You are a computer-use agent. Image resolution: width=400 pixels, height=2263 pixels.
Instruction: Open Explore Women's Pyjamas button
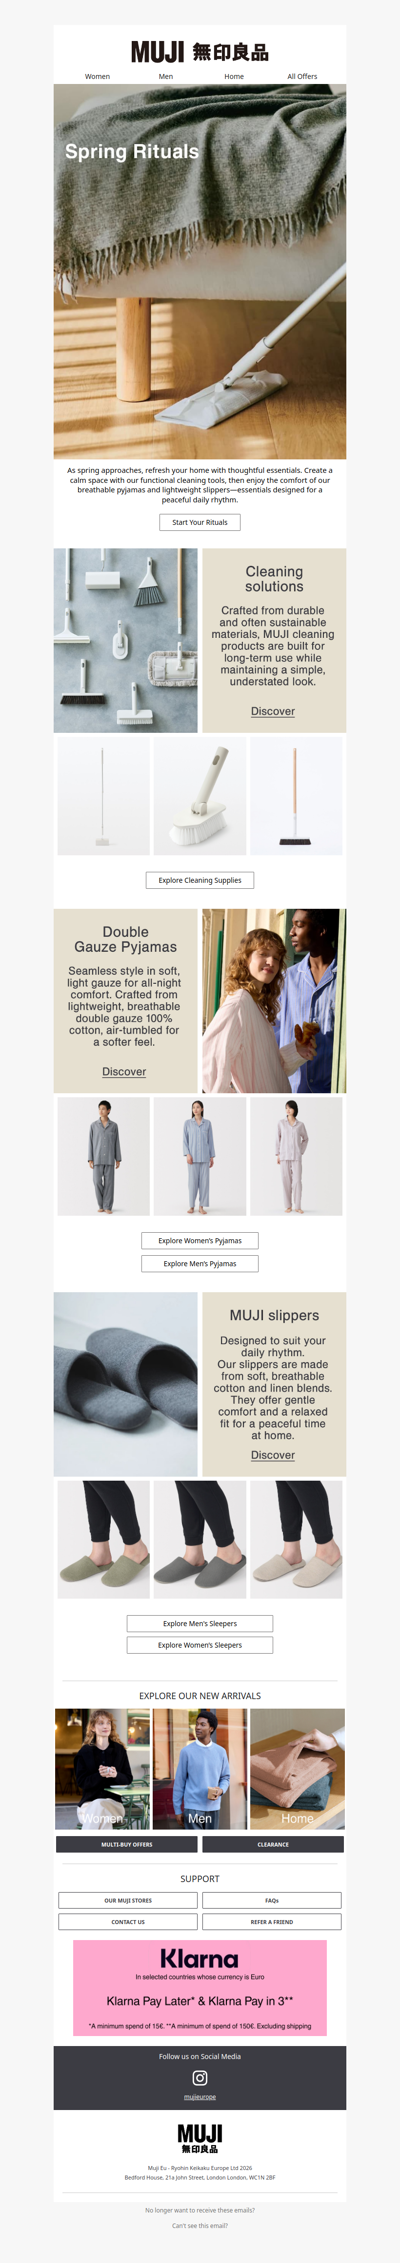click(x=200, y=1240)
